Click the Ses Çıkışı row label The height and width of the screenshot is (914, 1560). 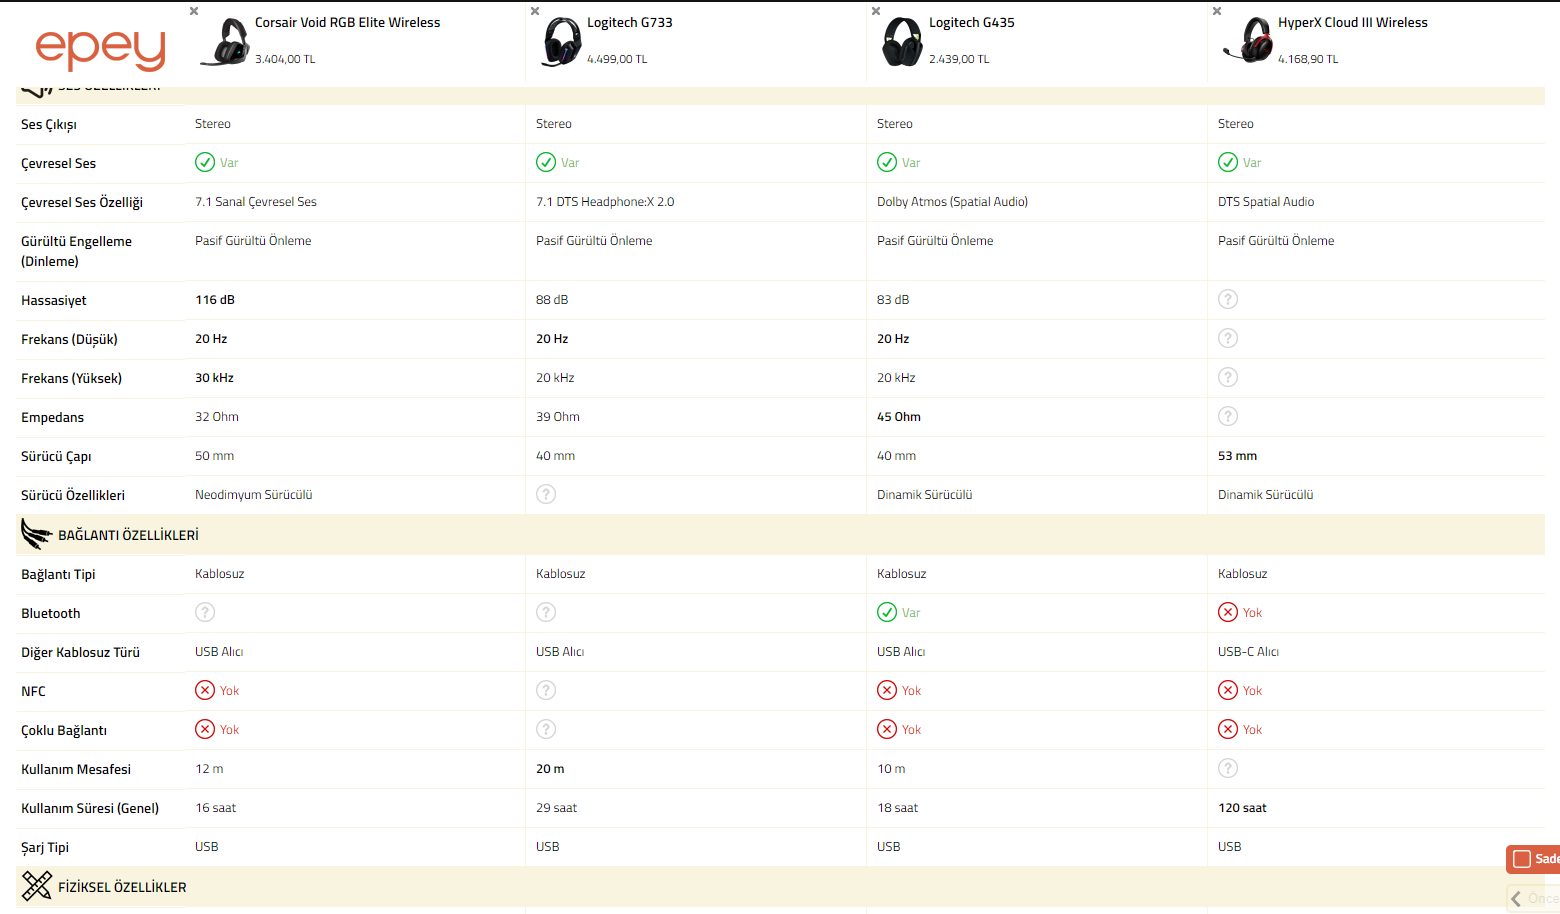49,125
